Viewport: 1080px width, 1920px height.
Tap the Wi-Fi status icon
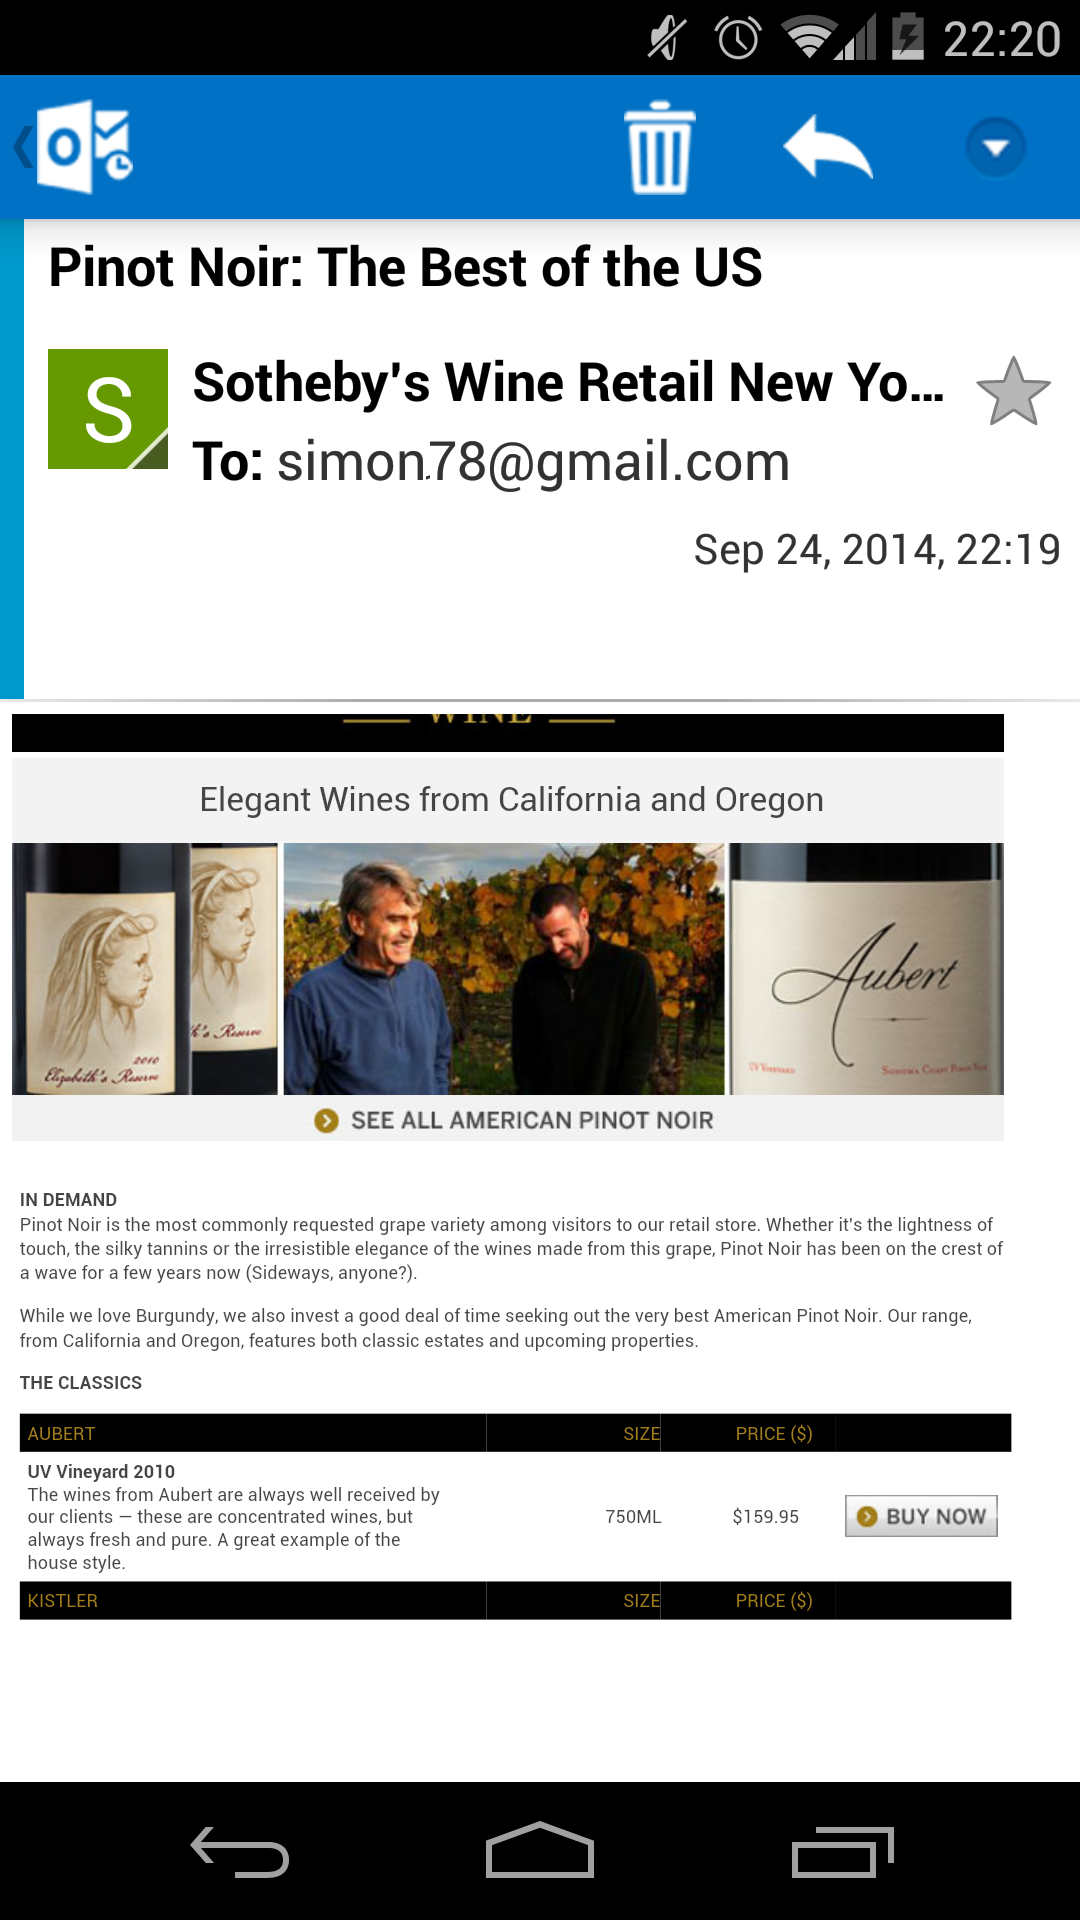[810, 38]
